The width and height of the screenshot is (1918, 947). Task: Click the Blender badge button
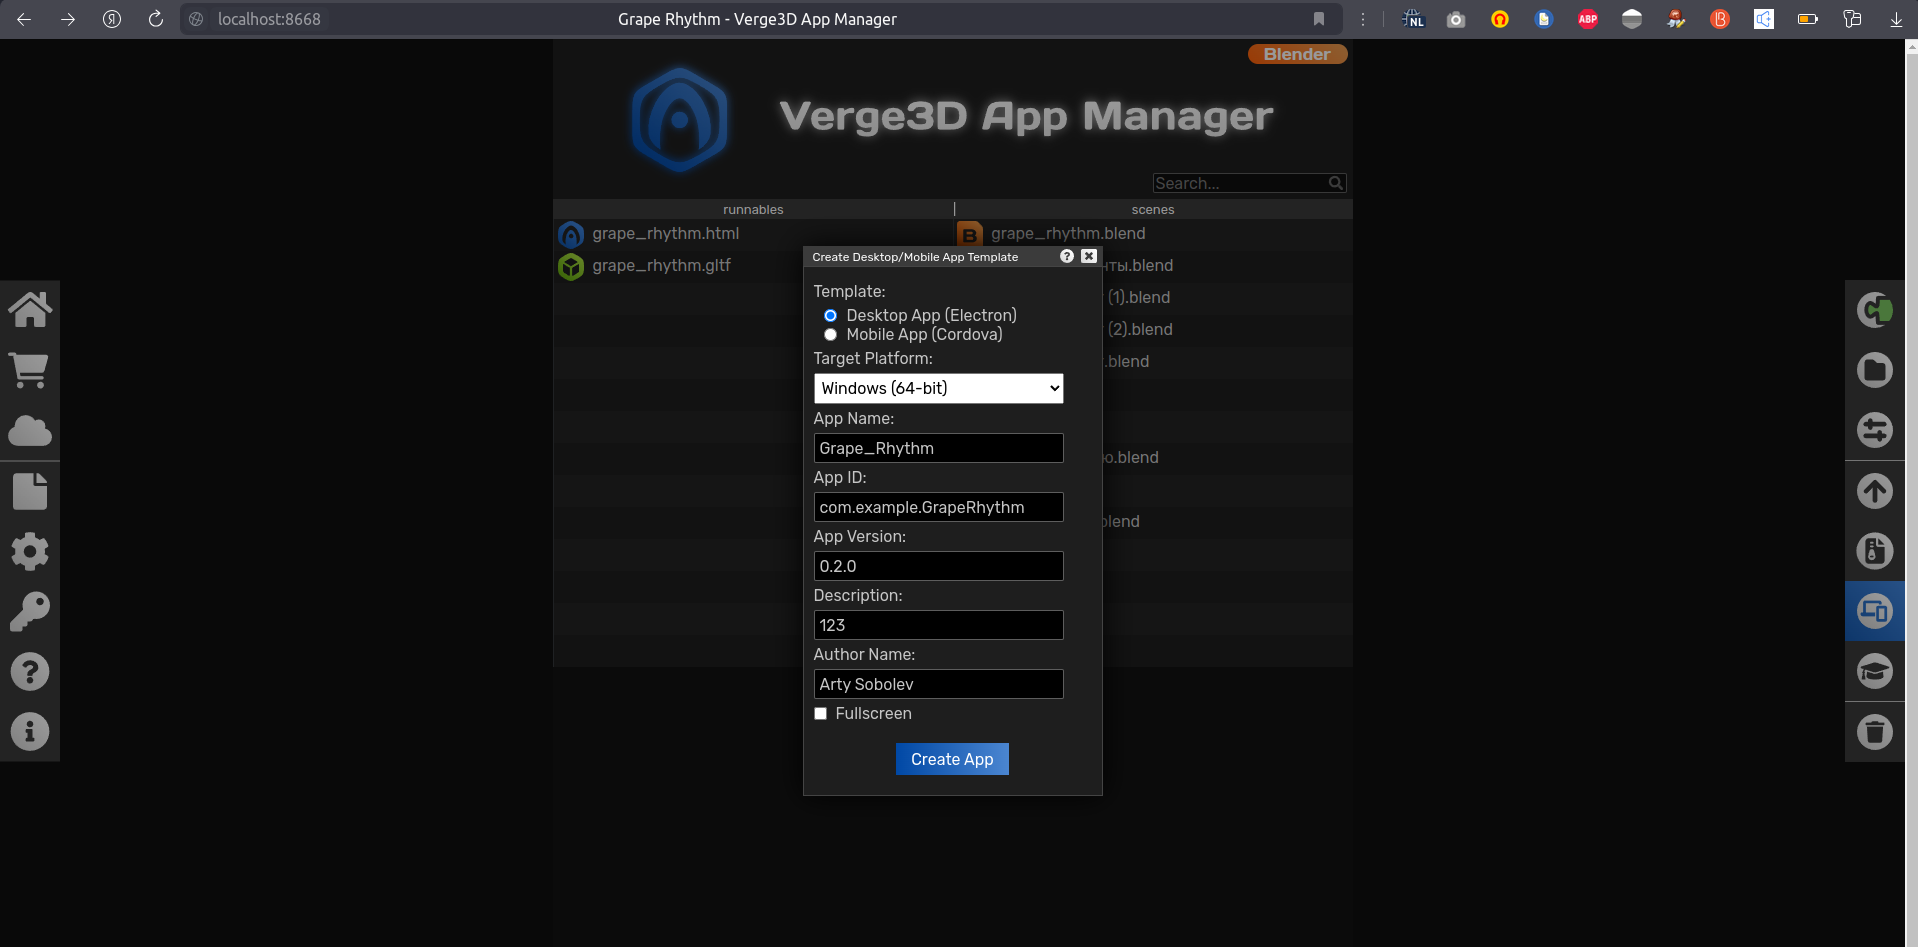coord(1297,54)
